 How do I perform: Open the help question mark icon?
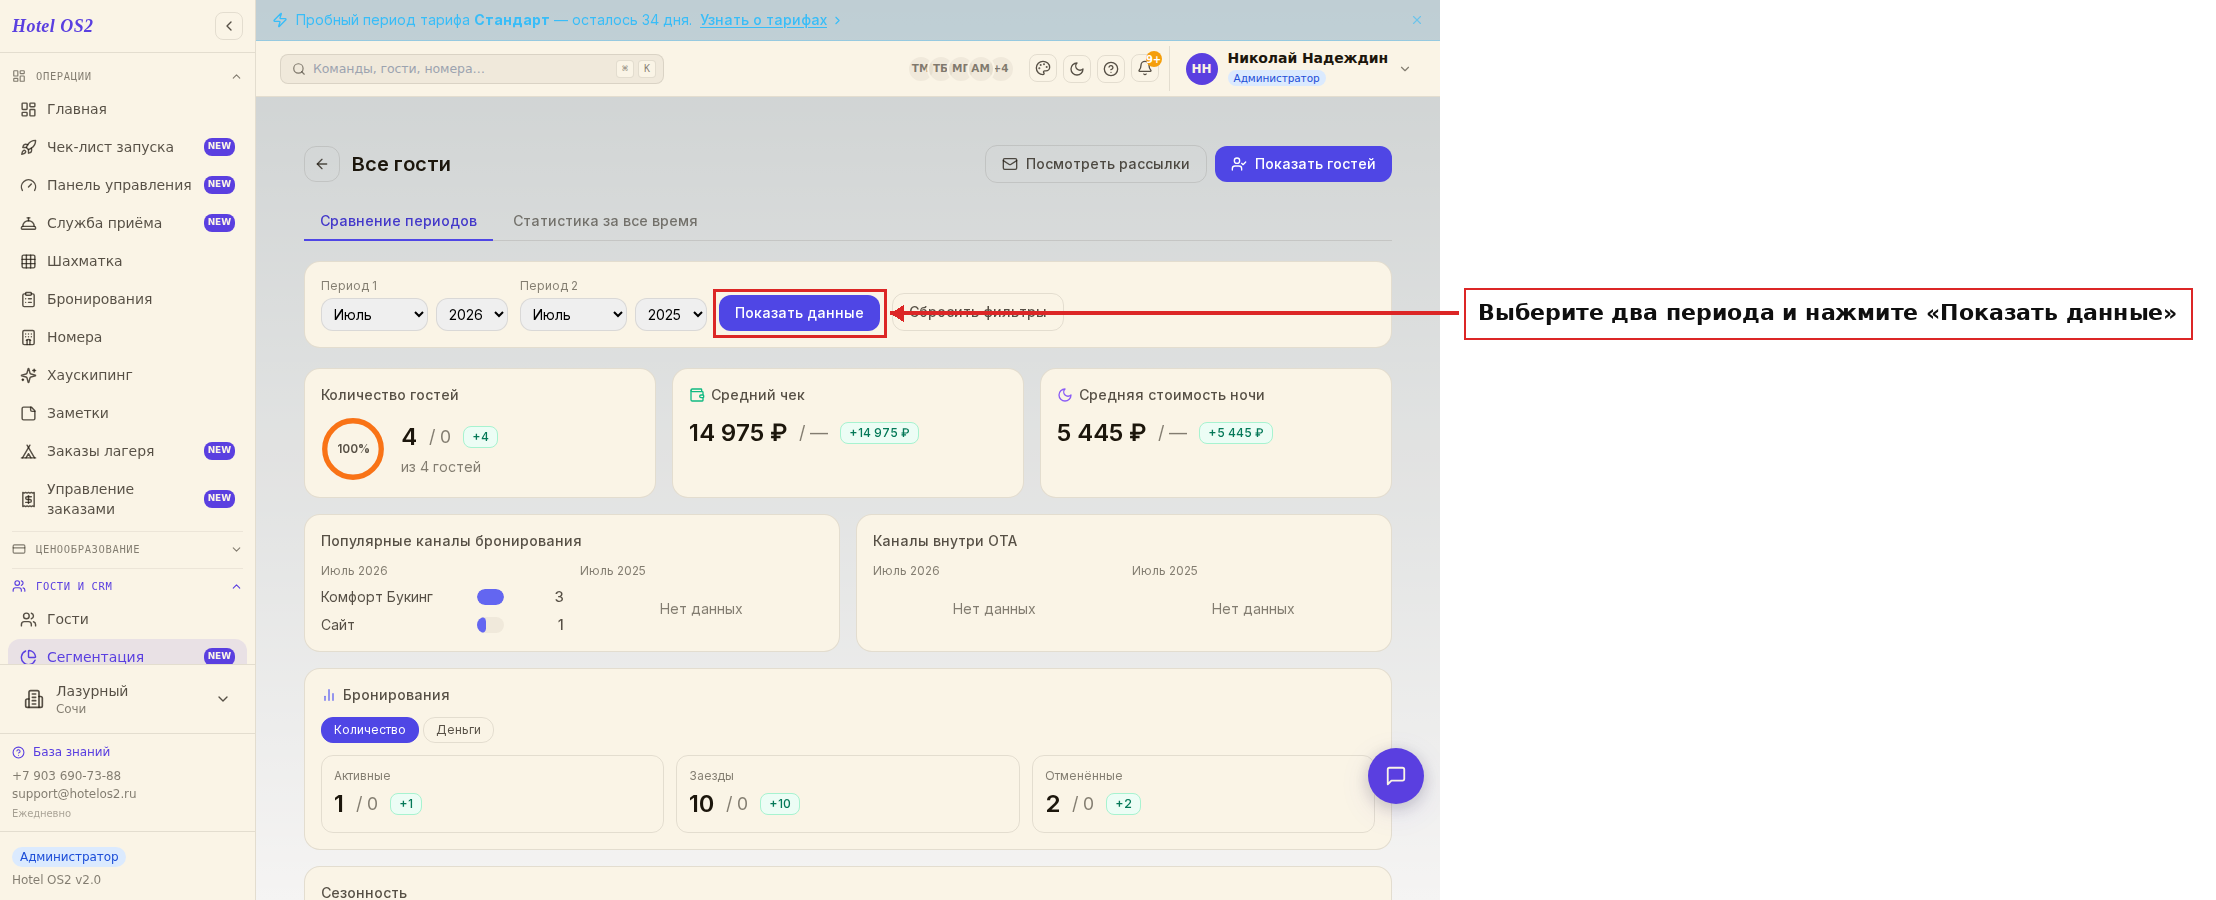coord(1111,69)
